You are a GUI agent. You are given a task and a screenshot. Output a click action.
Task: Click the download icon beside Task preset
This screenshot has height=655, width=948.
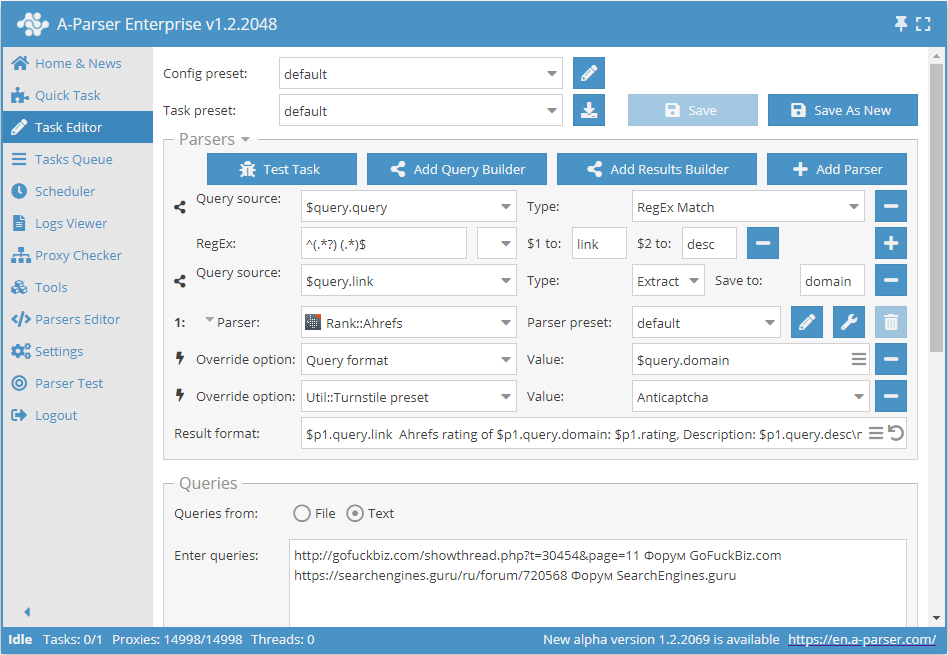(x=589, y=110)
